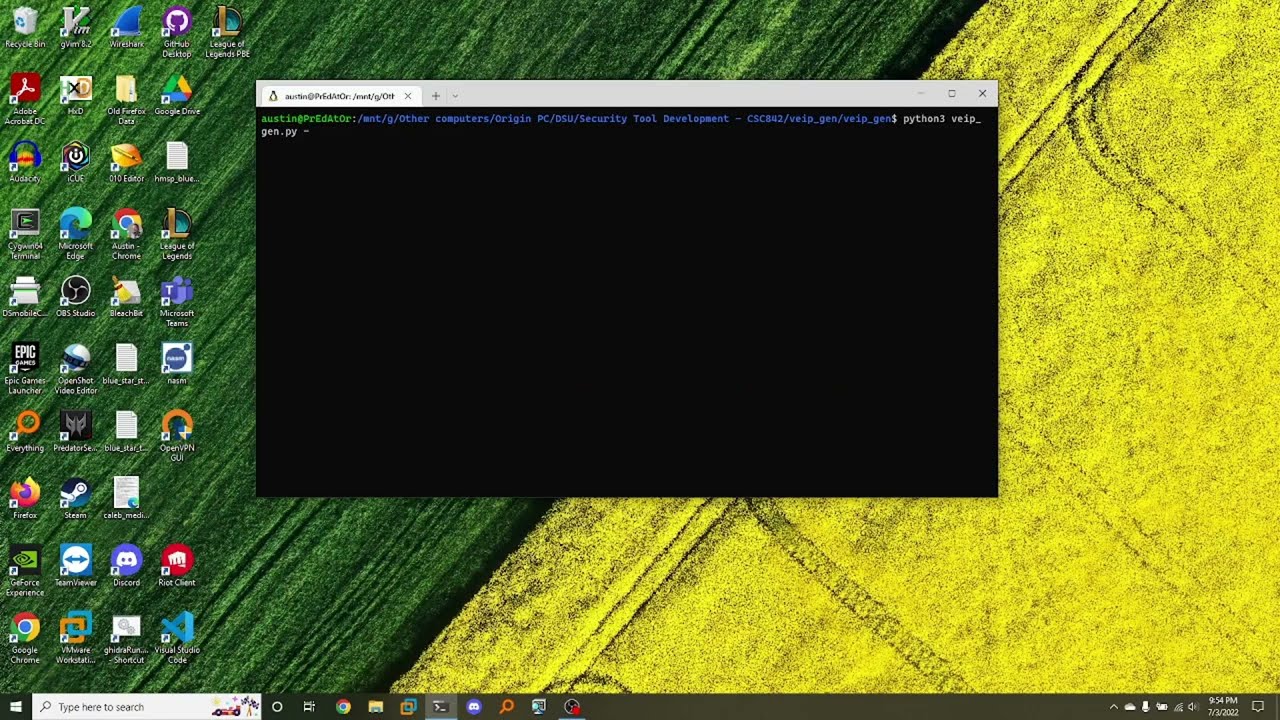This screenshot has width=1280, height=720.
Task: Maximize the terminal window
Action: point(951,94)
